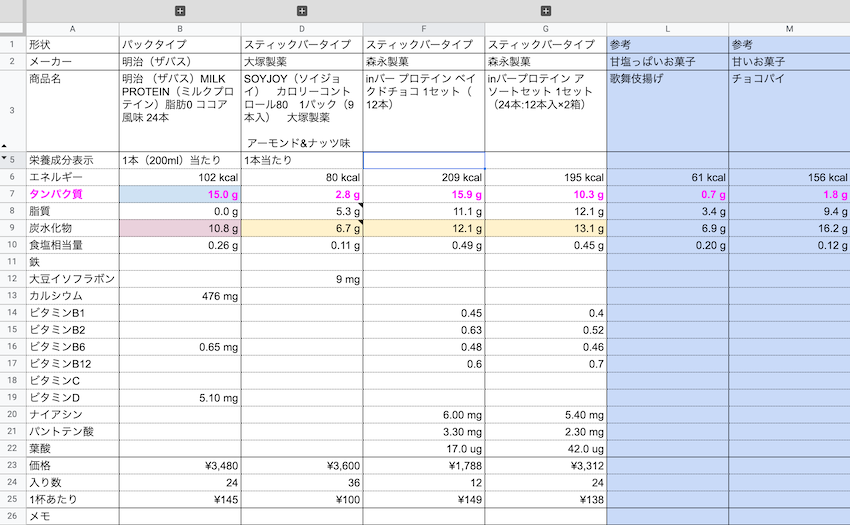Select the ¥3,600 price cell
Image resolution: width=850 pixels, height=525 pixels.
[x=302, y=465]
